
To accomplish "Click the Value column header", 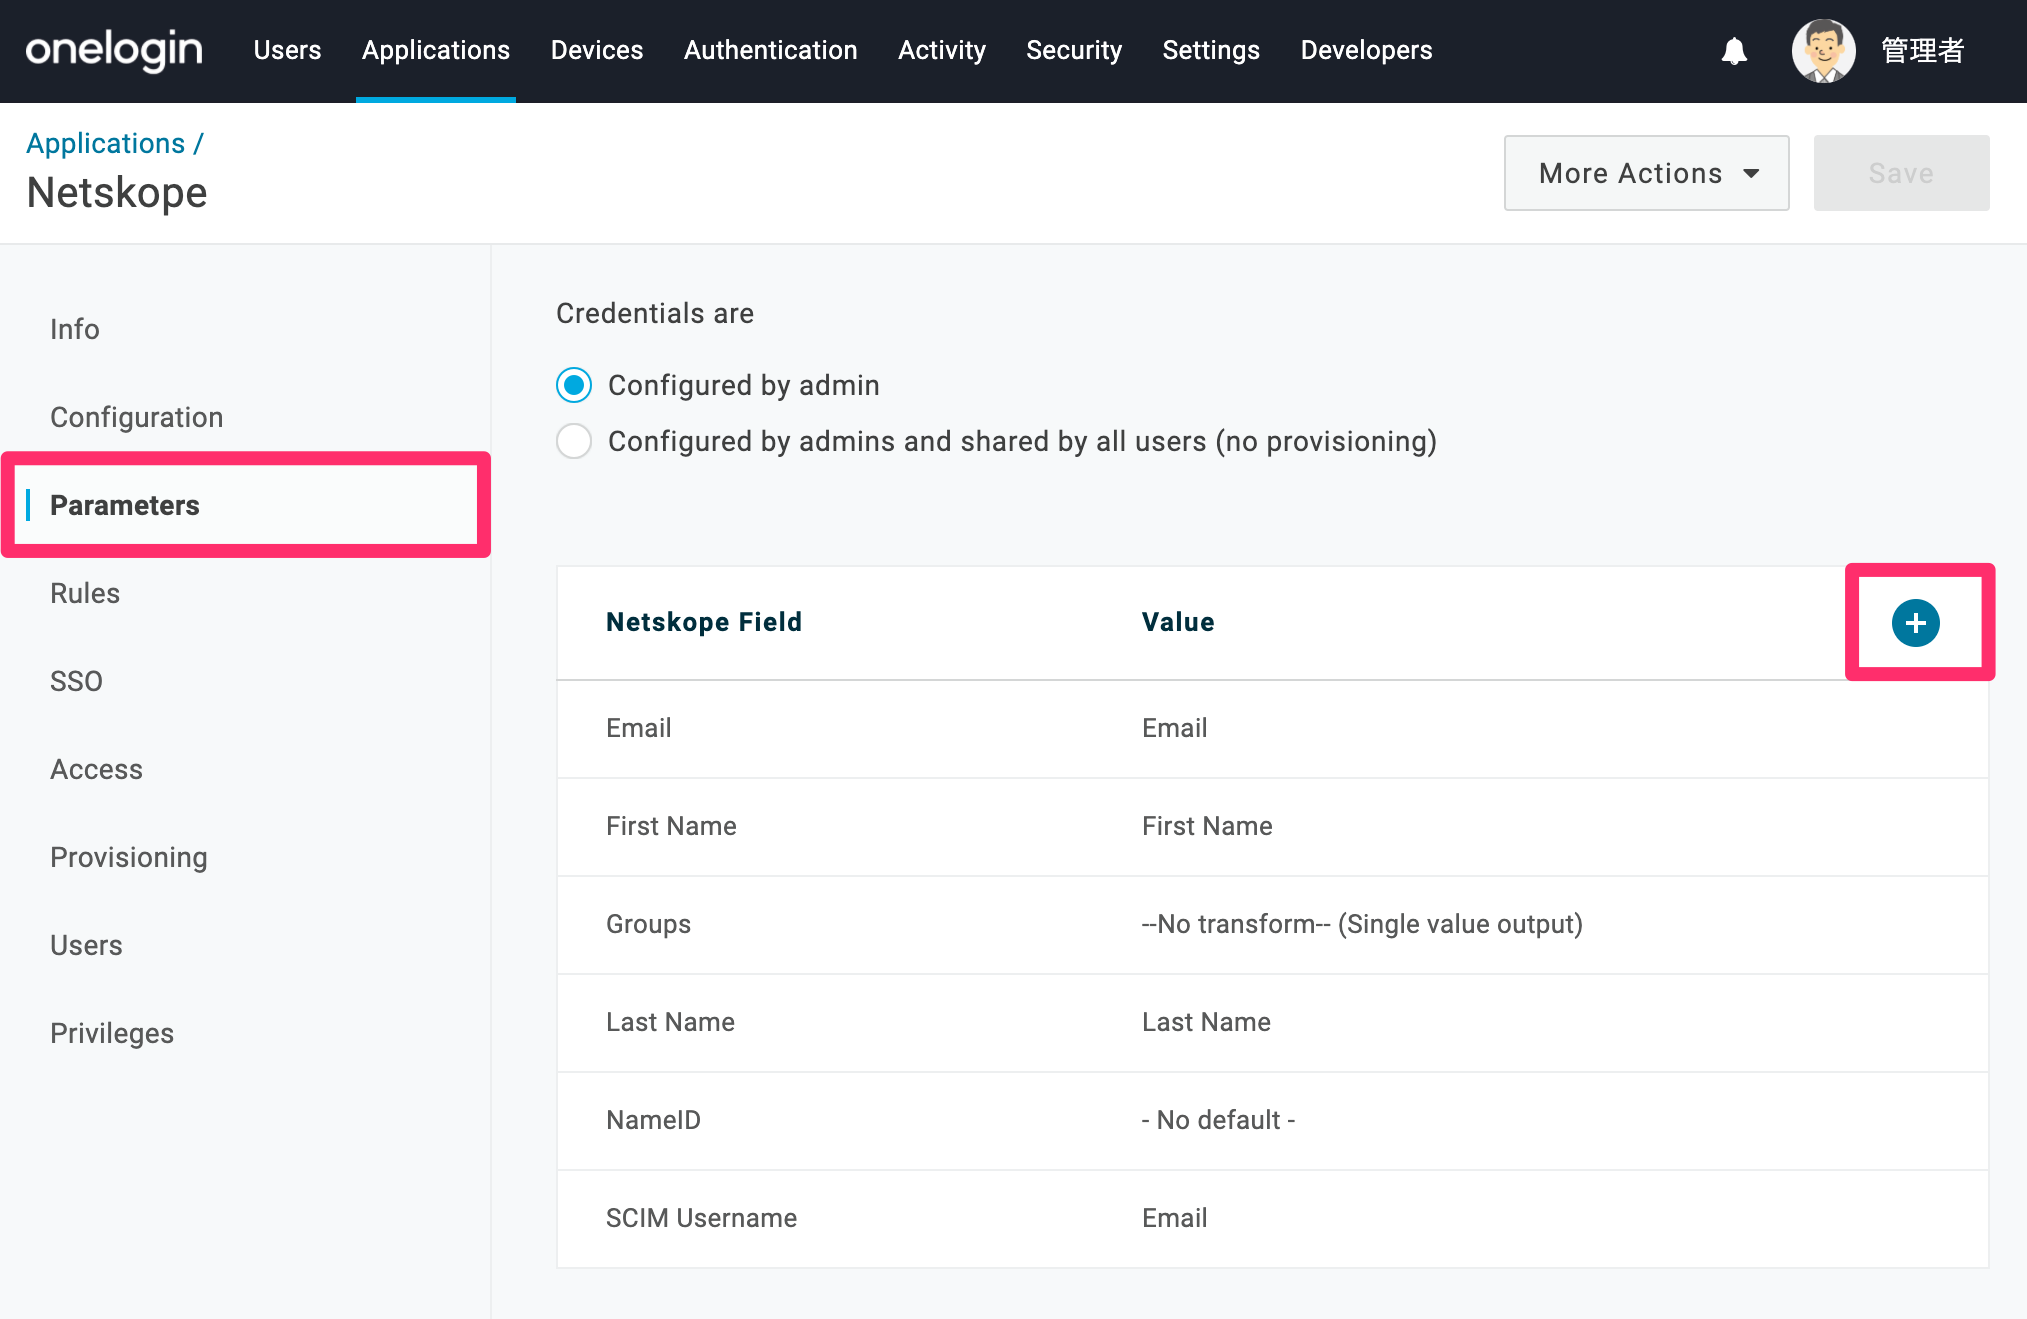I will click(1178, 622).
